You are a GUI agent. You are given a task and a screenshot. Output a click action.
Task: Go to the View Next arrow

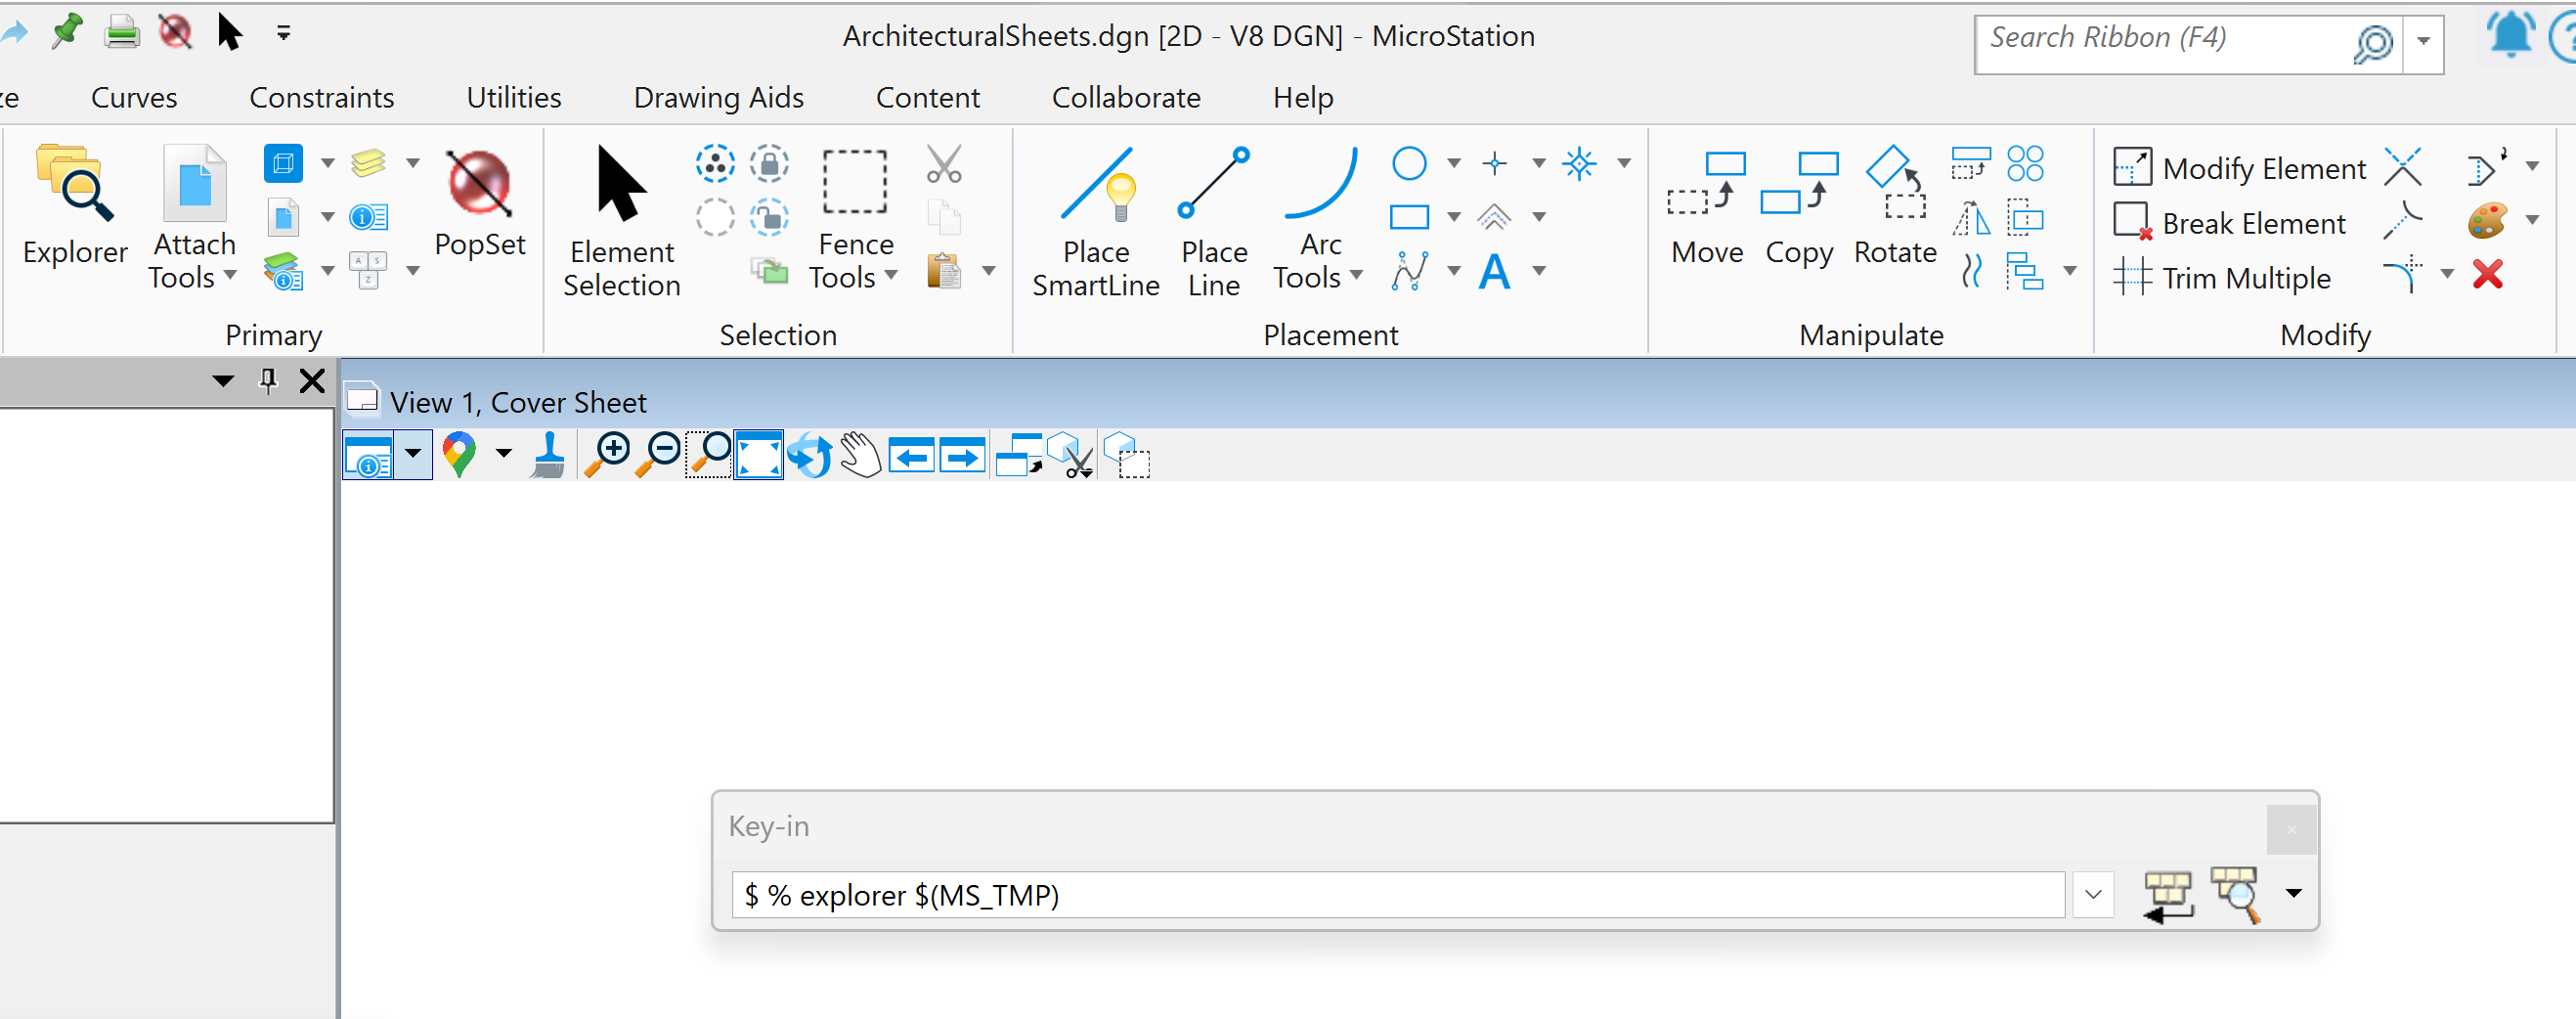tap(962, 457)
